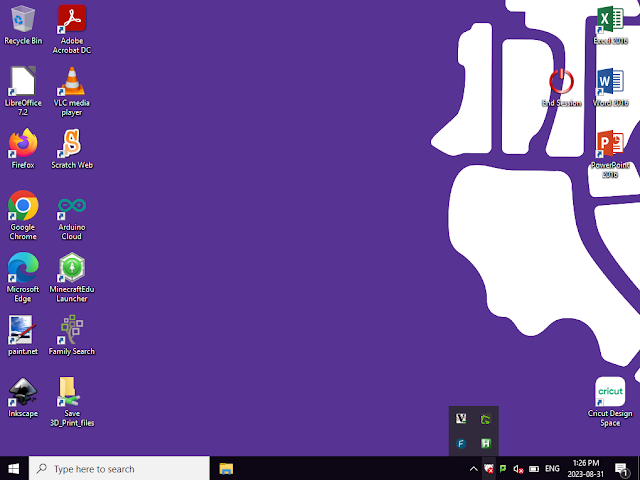
Task: Select the Family Search shortcut
Action: (72, 336)
